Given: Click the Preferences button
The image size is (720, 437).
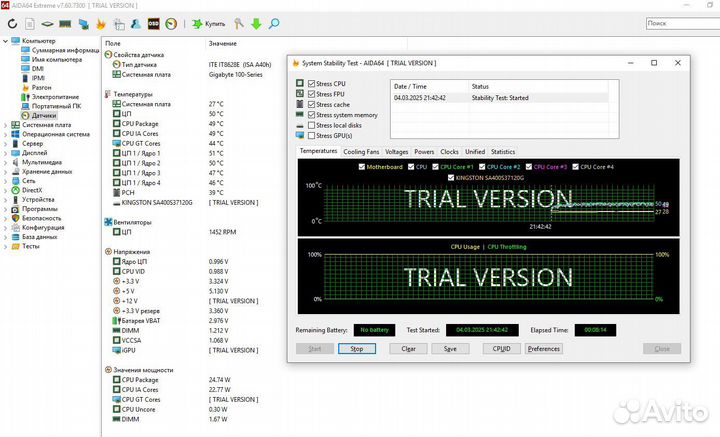Looking at the screenshot, I should coord(543,349).
